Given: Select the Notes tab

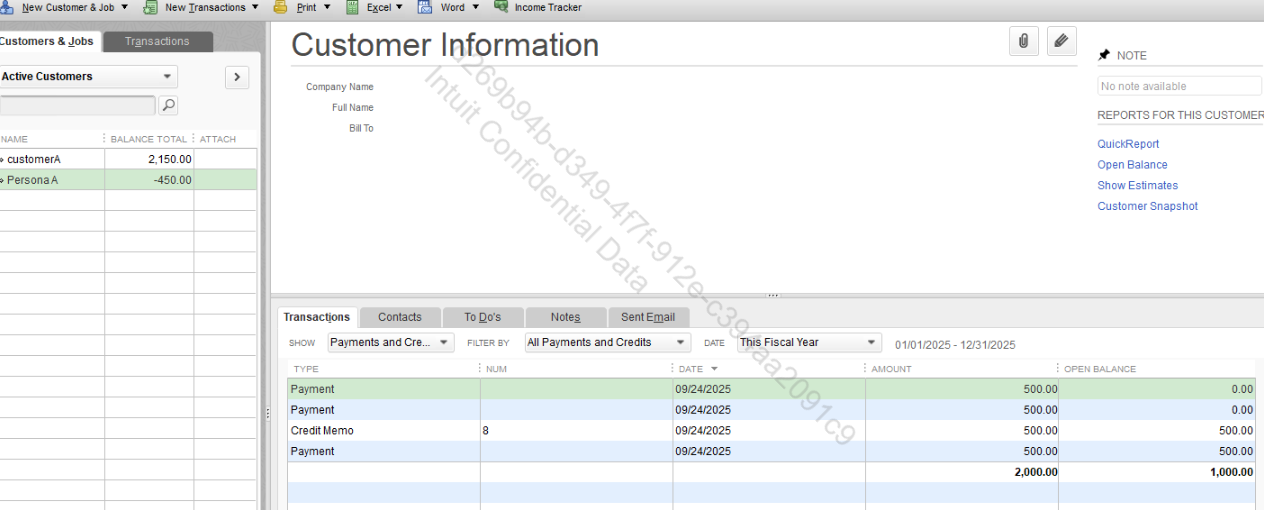Looking at the screenshot, I should click(x=565, y=317).
